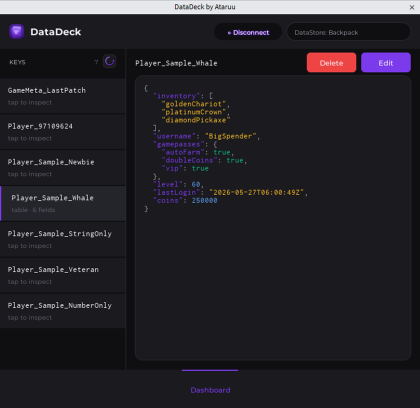420x408 pixels.
Task: Open the Player_Sample_Veteran key
Action: pyautogui.click(x=63, y=275)
